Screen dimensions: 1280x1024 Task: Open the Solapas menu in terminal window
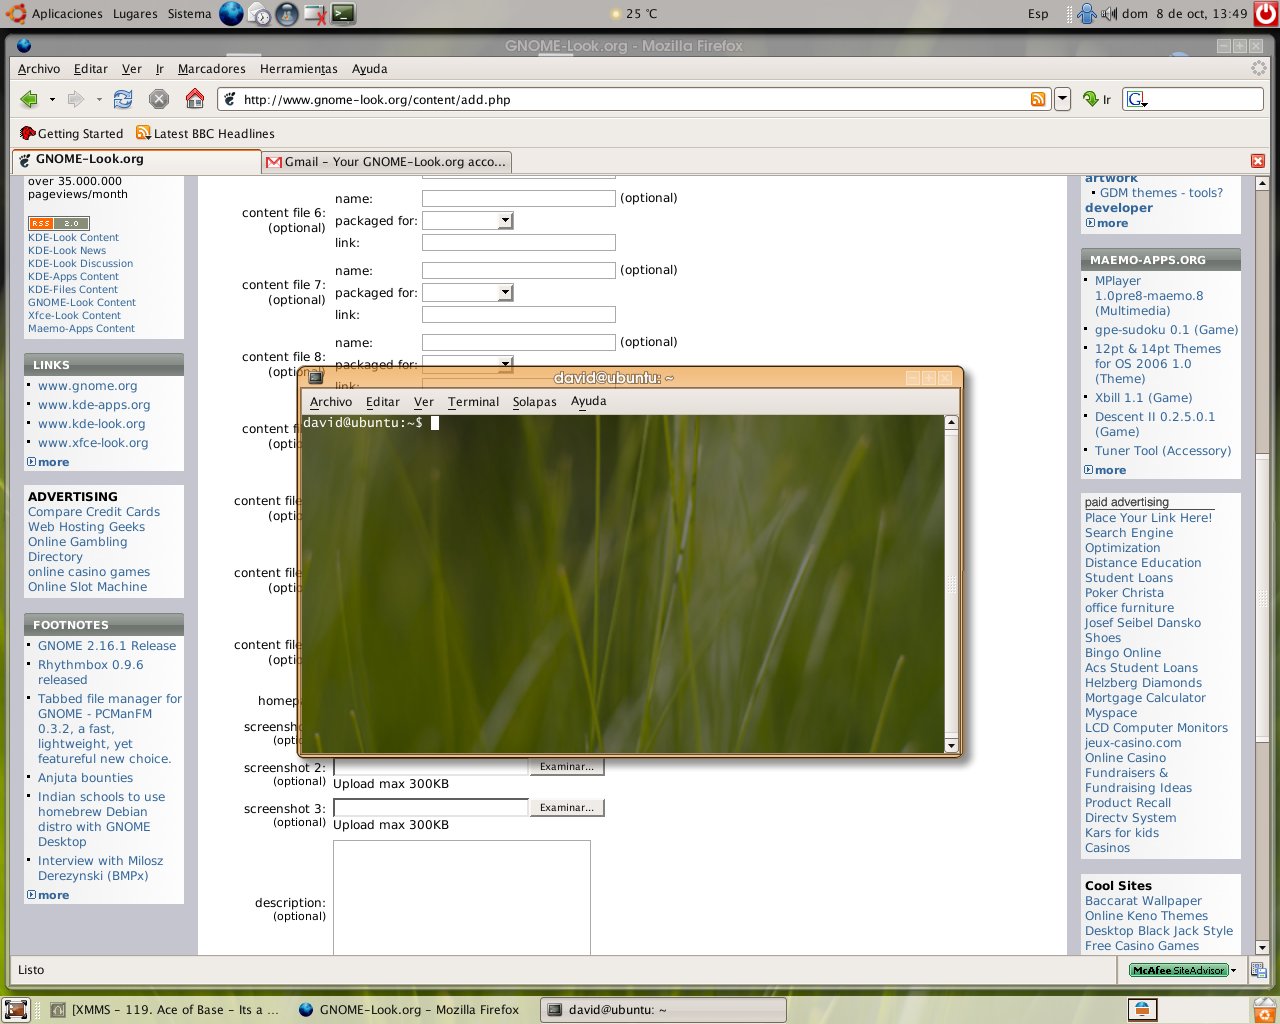click(535, 401)
